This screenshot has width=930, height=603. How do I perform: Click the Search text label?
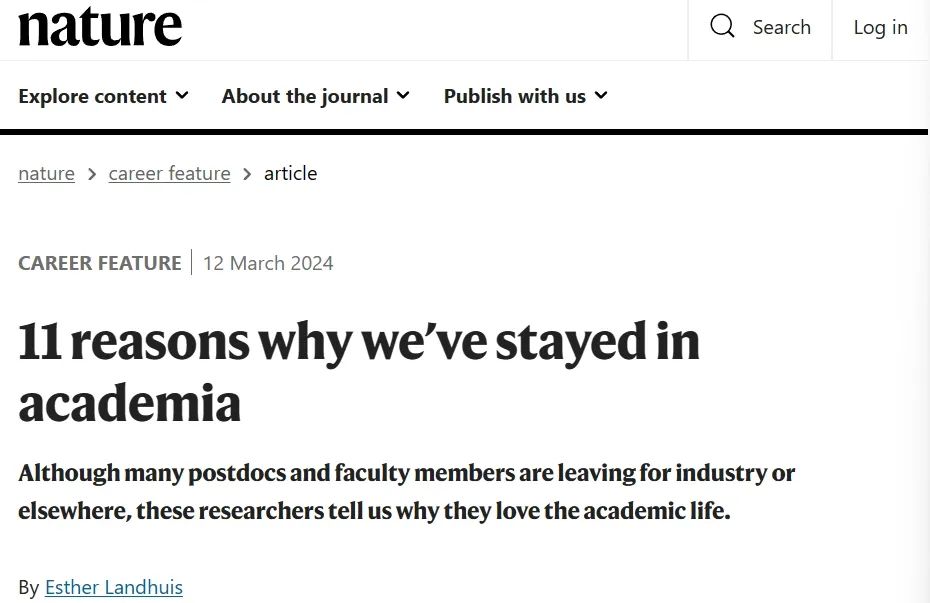click(782, 27)
